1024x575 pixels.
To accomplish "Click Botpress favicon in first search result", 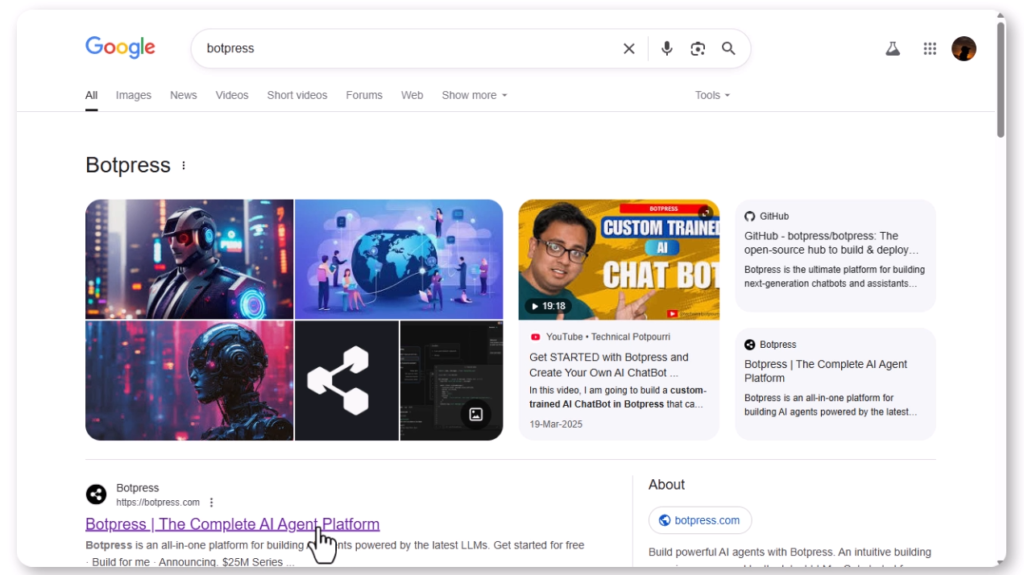I will point(96,495).
